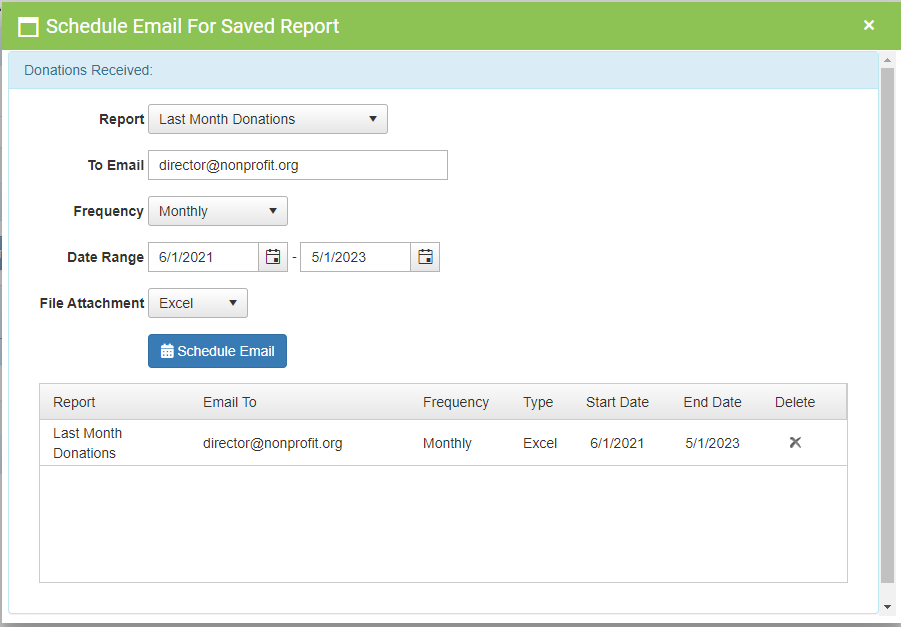Viewport: 901px width, 627px height.
Task: Click the Start Date column header
Action: (617, 402)
